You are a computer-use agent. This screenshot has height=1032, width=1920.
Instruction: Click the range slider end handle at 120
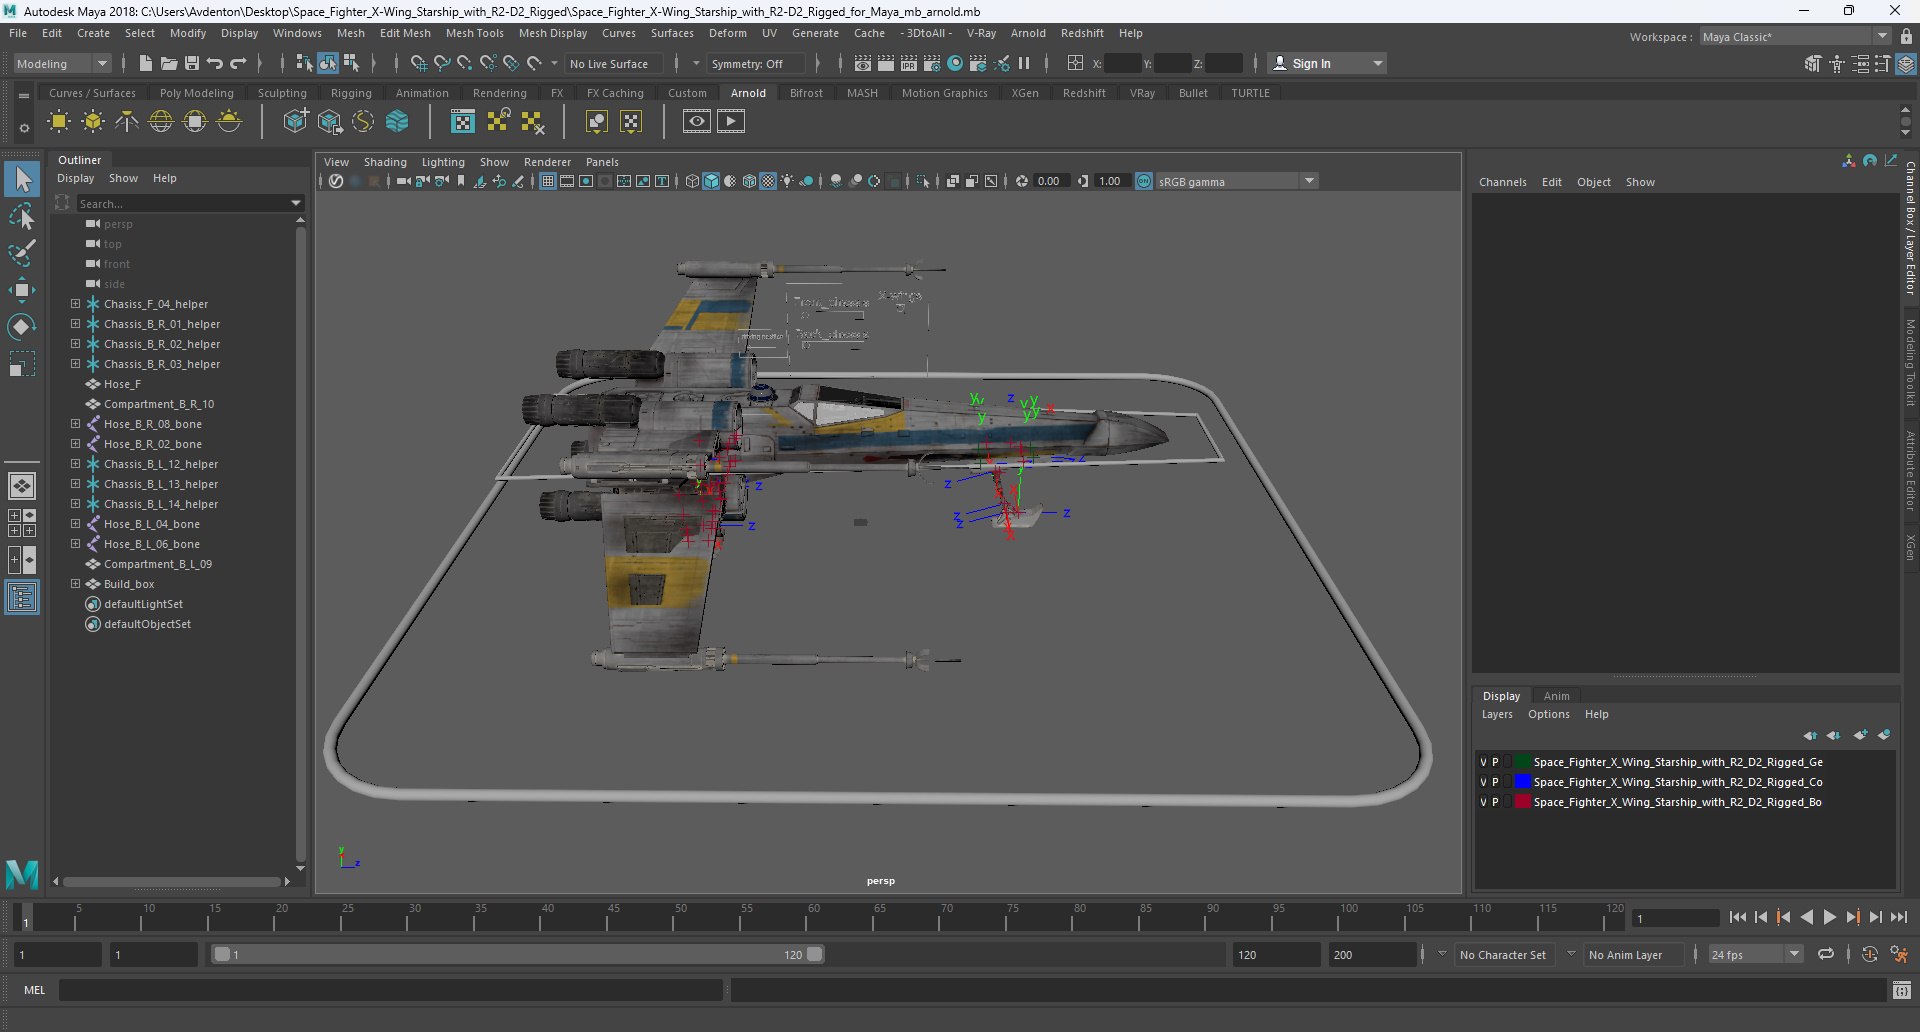point(815,955)
